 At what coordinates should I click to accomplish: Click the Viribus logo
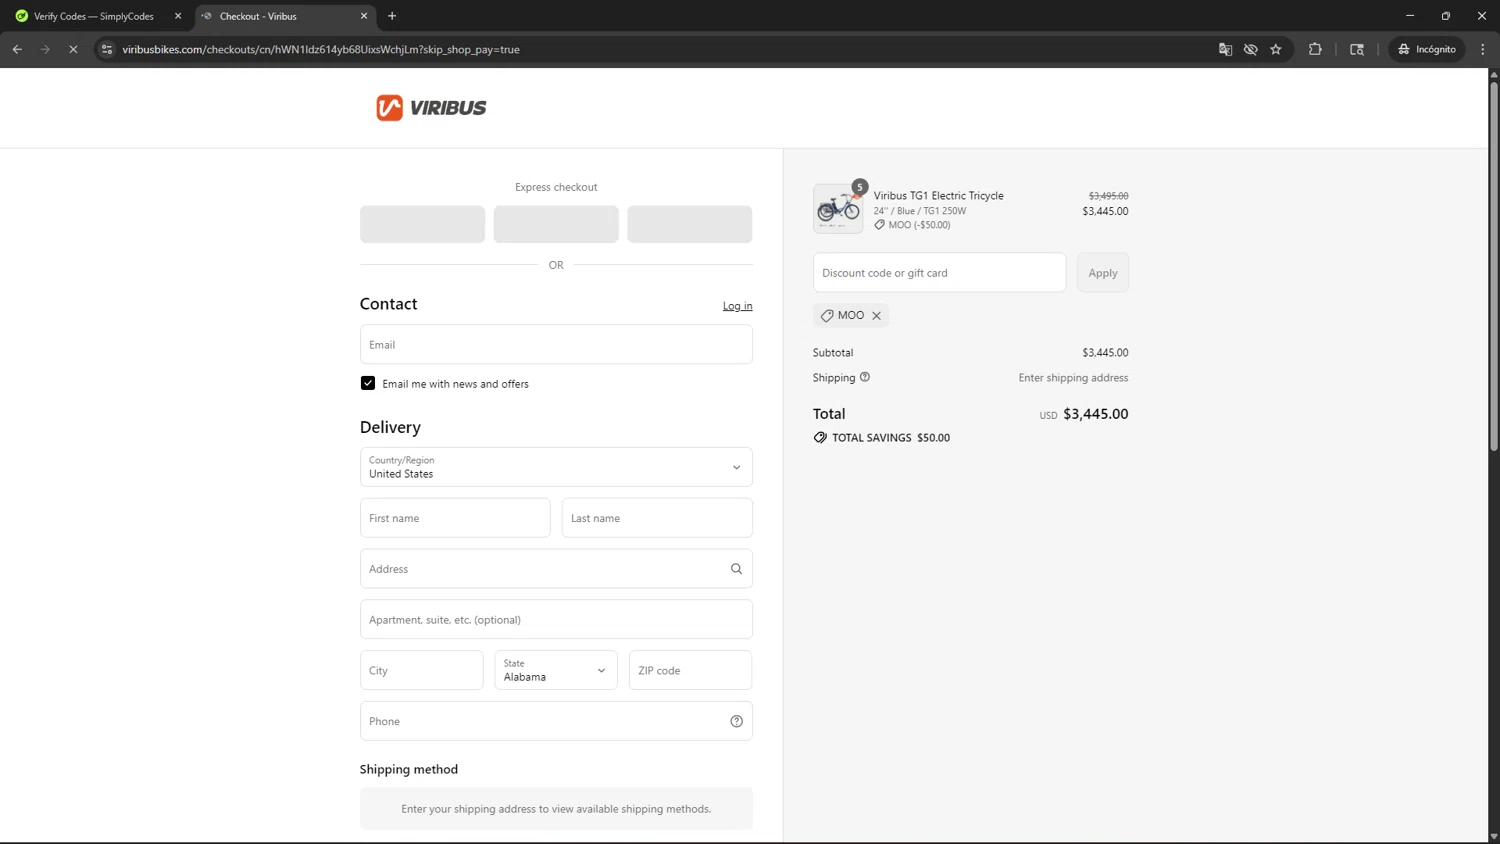[x=431, y=108]
